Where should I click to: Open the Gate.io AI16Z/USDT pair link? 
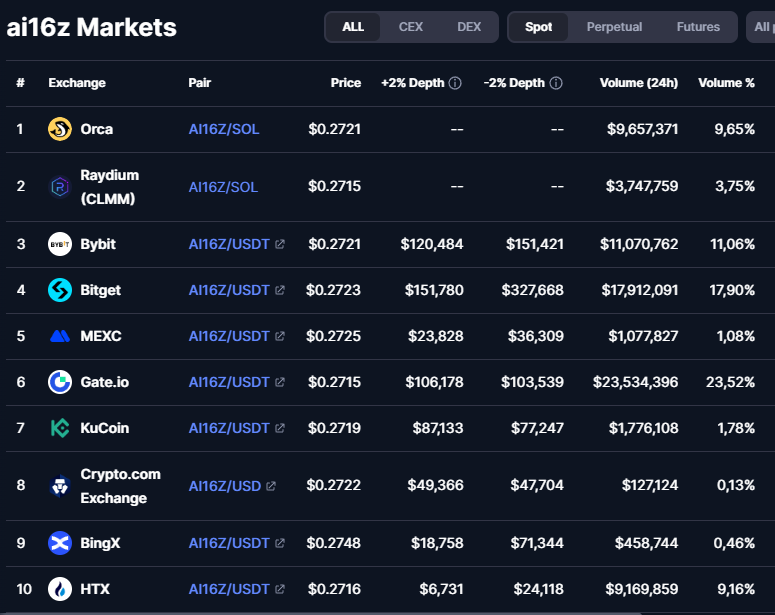pos(229,382)
